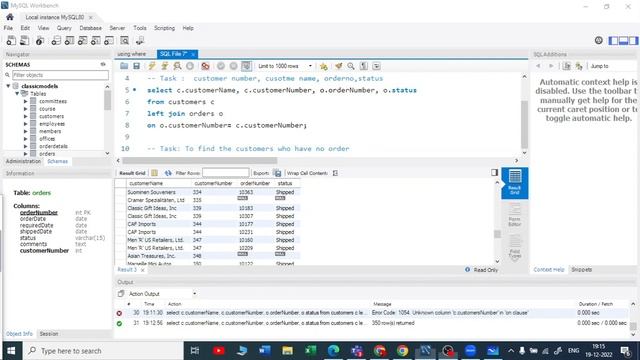The image size is (640, 360).
Task: Expand the offices table
Action: pos(26,139)
